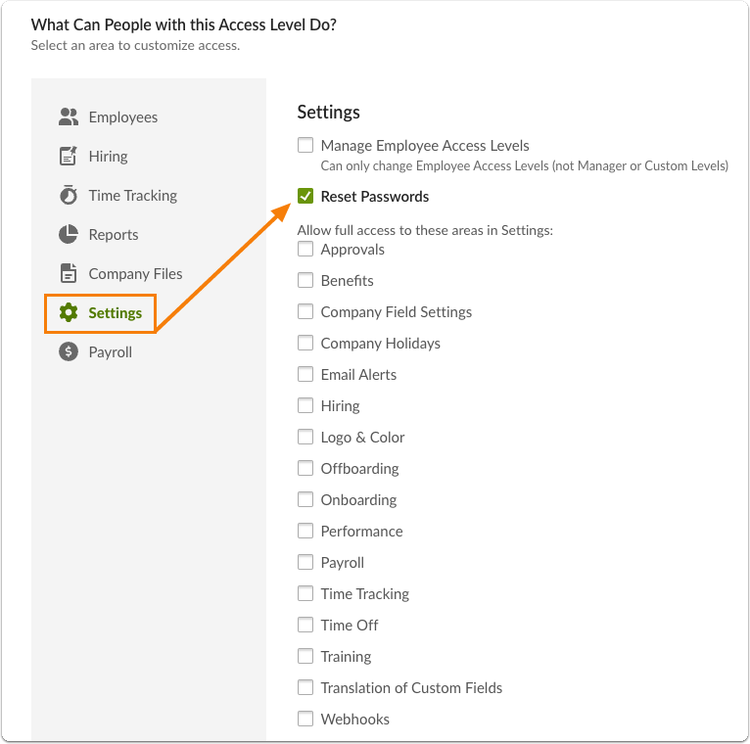Check Translation of Custom Fields option

tap(305, 687)
